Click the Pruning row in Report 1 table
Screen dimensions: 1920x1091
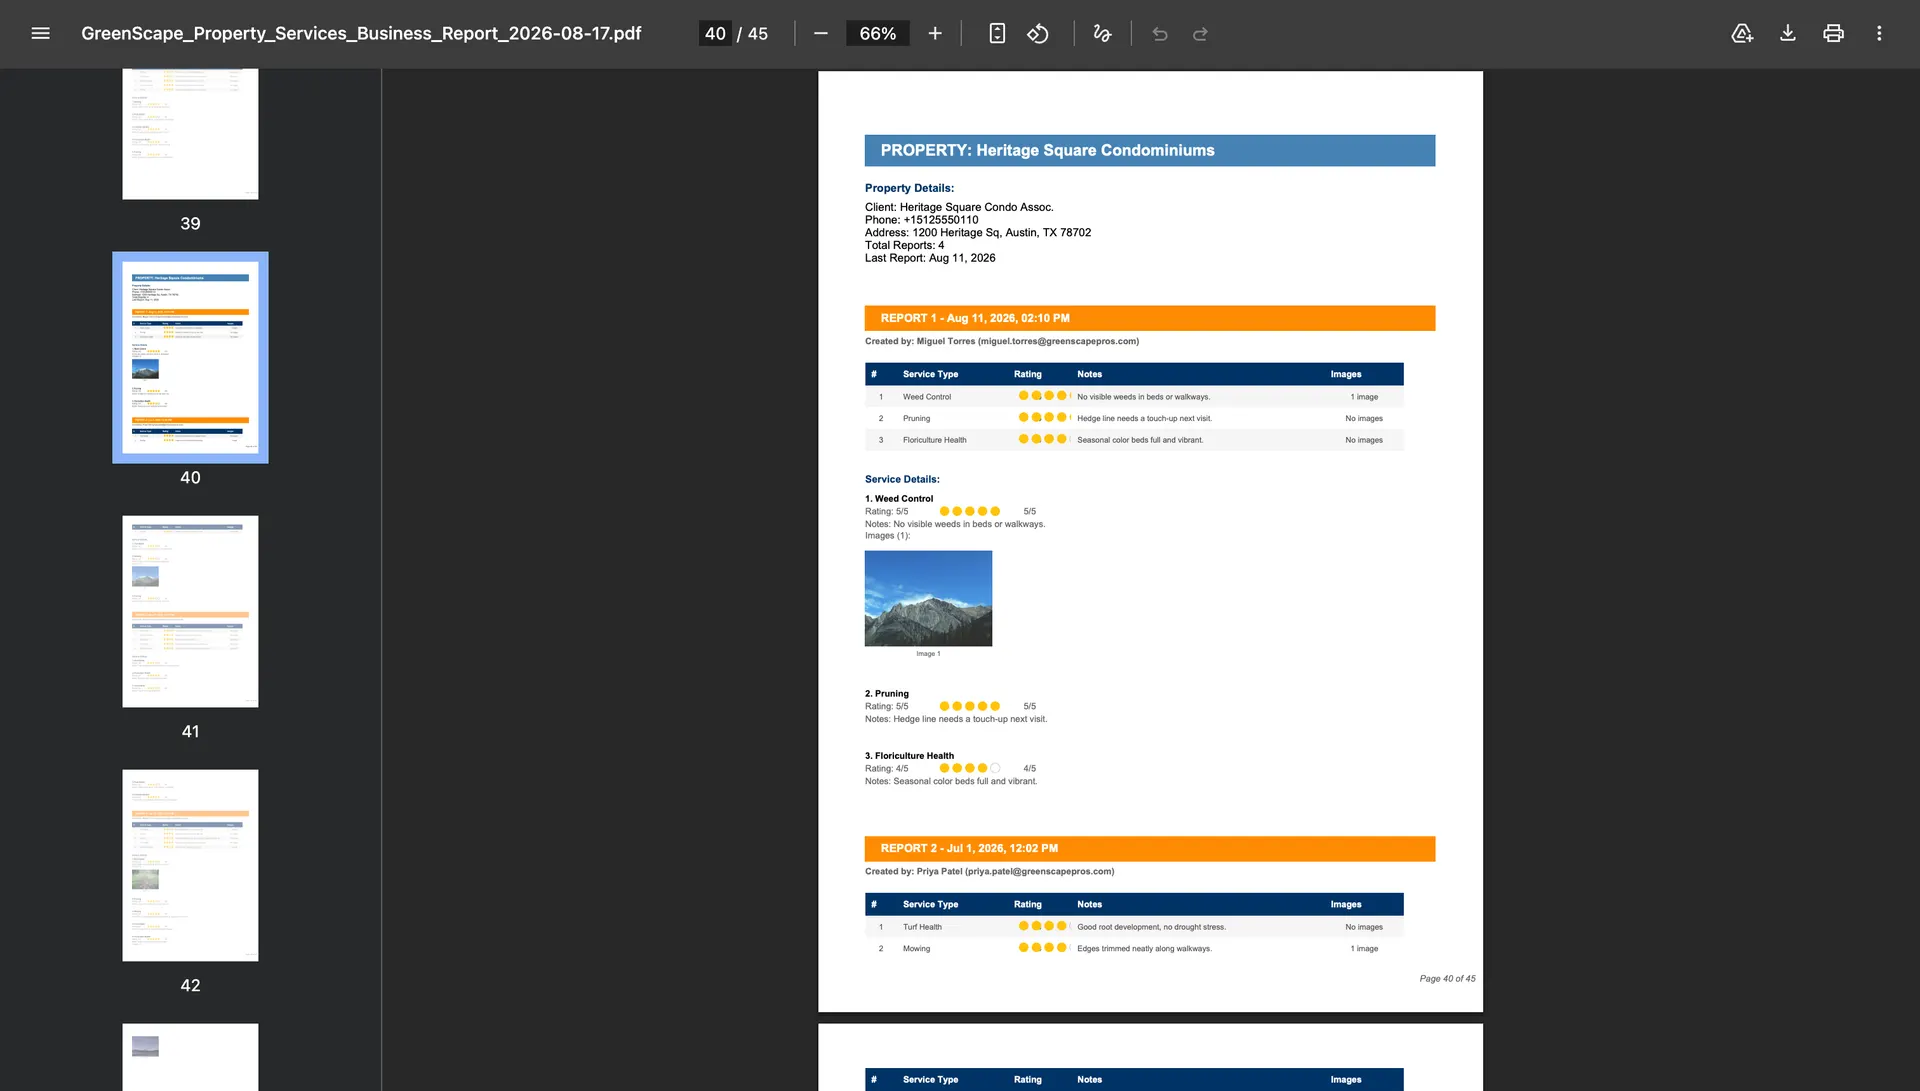1134,418
